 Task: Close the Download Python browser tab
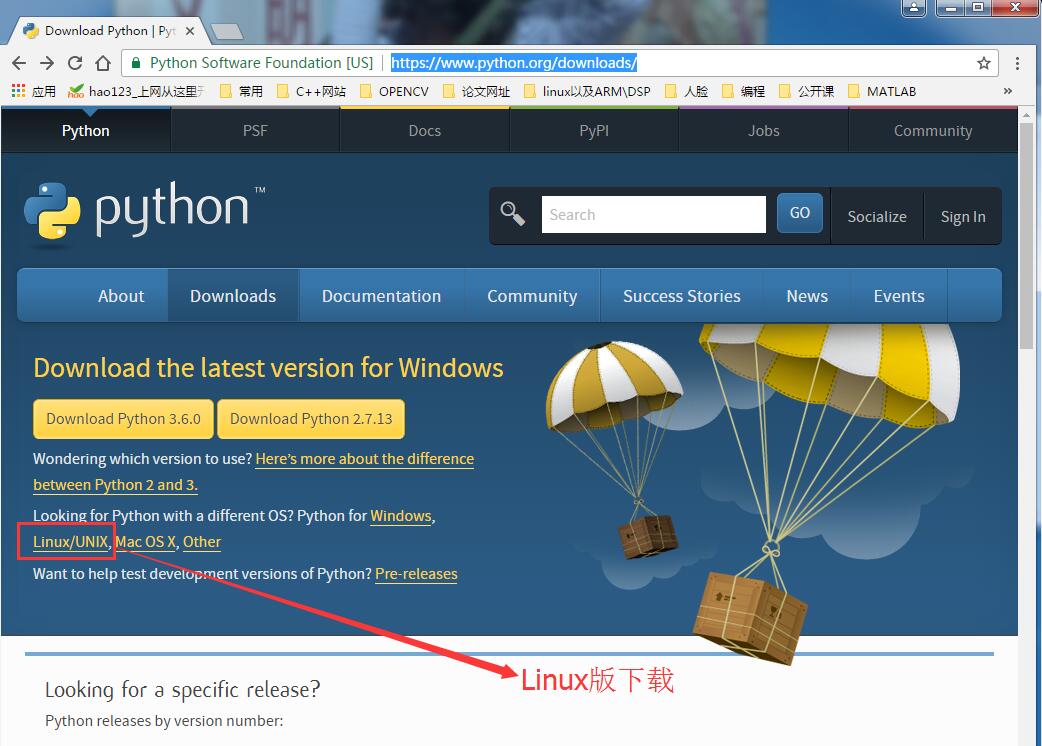[x=190, y=31]
